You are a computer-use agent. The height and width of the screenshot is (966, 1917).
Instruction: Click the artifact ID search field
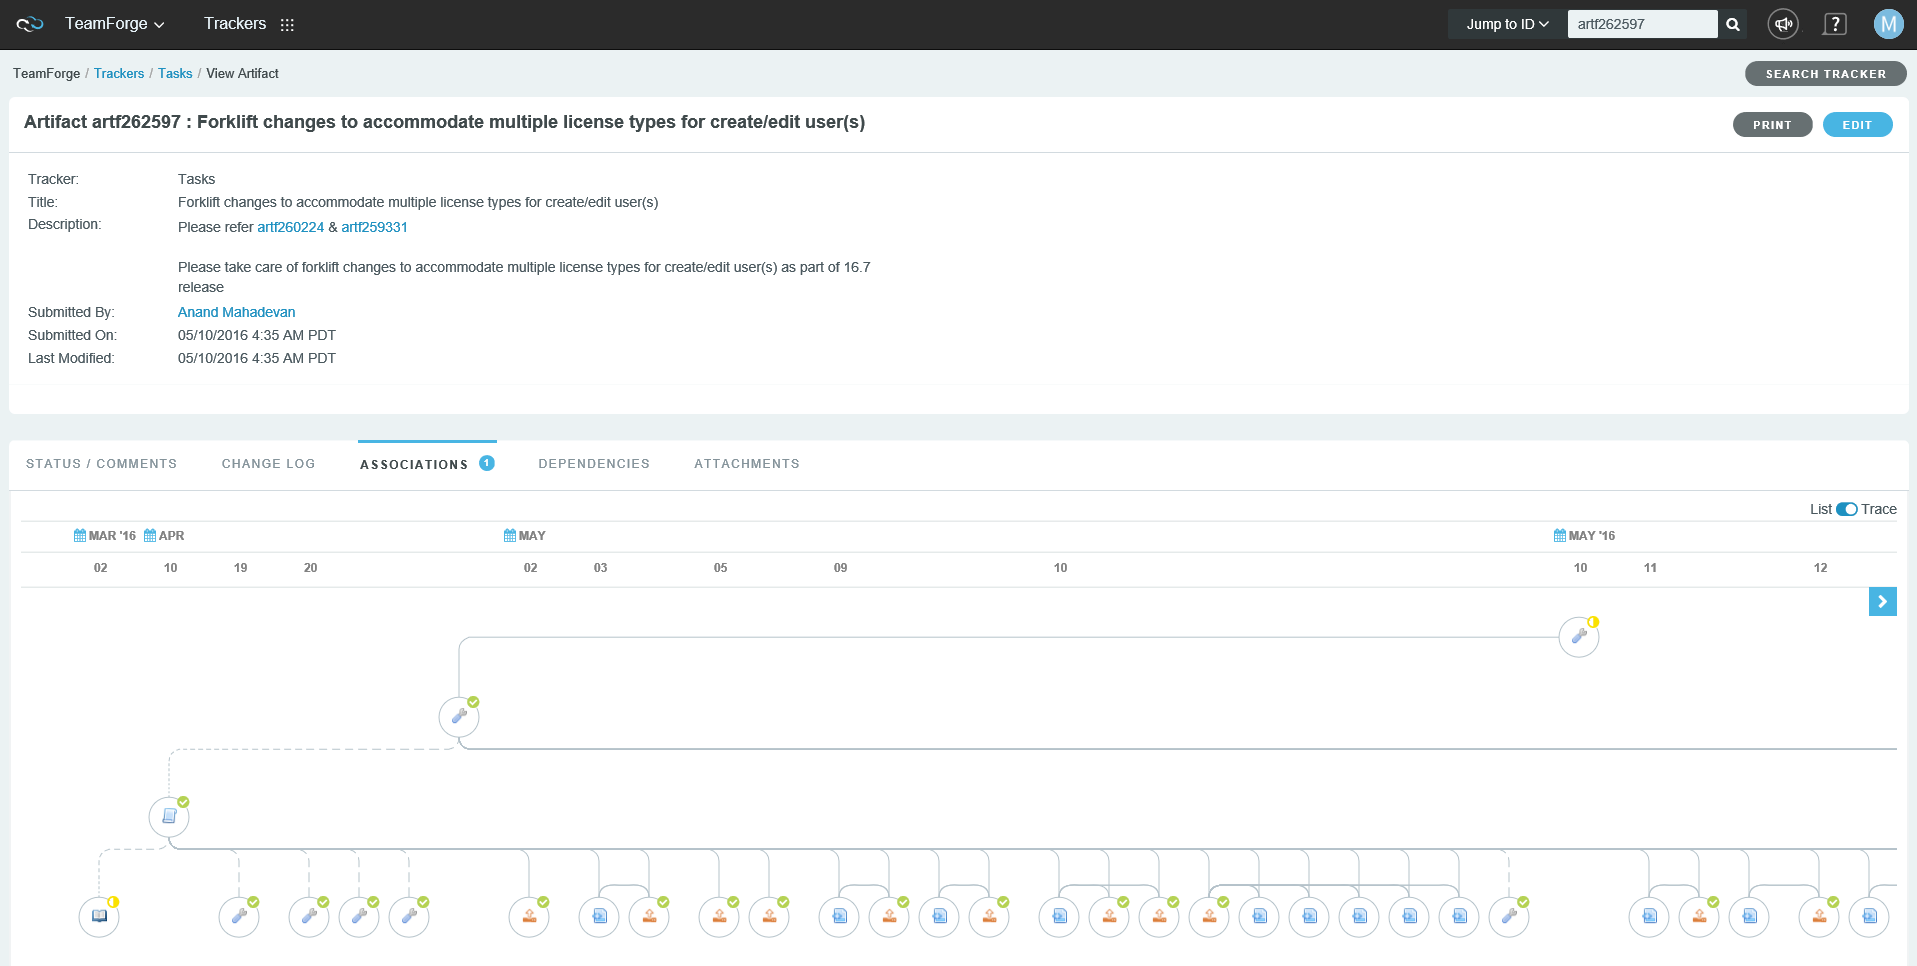1641,24
